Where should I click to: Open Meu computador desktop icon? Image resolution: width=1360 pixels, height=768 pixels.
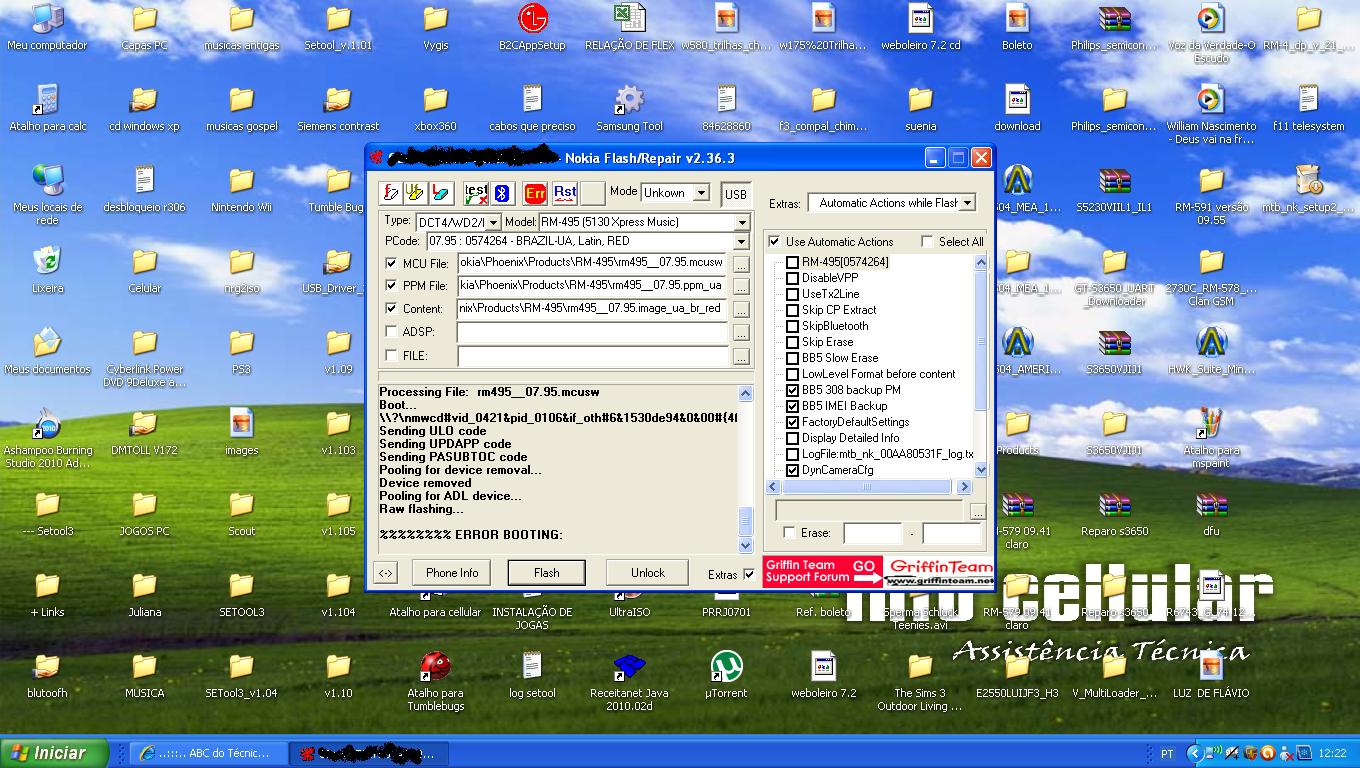pyautogui.click(x=47, y=28)
